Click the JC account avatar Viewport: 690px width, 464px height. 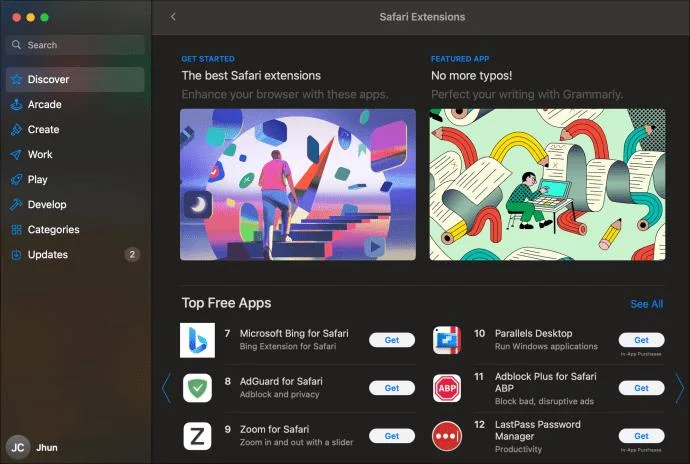coord(17,447)
